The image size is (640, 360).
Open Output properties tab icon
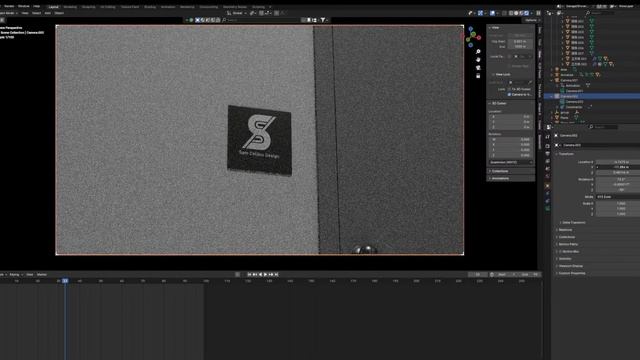pos(548,153)
